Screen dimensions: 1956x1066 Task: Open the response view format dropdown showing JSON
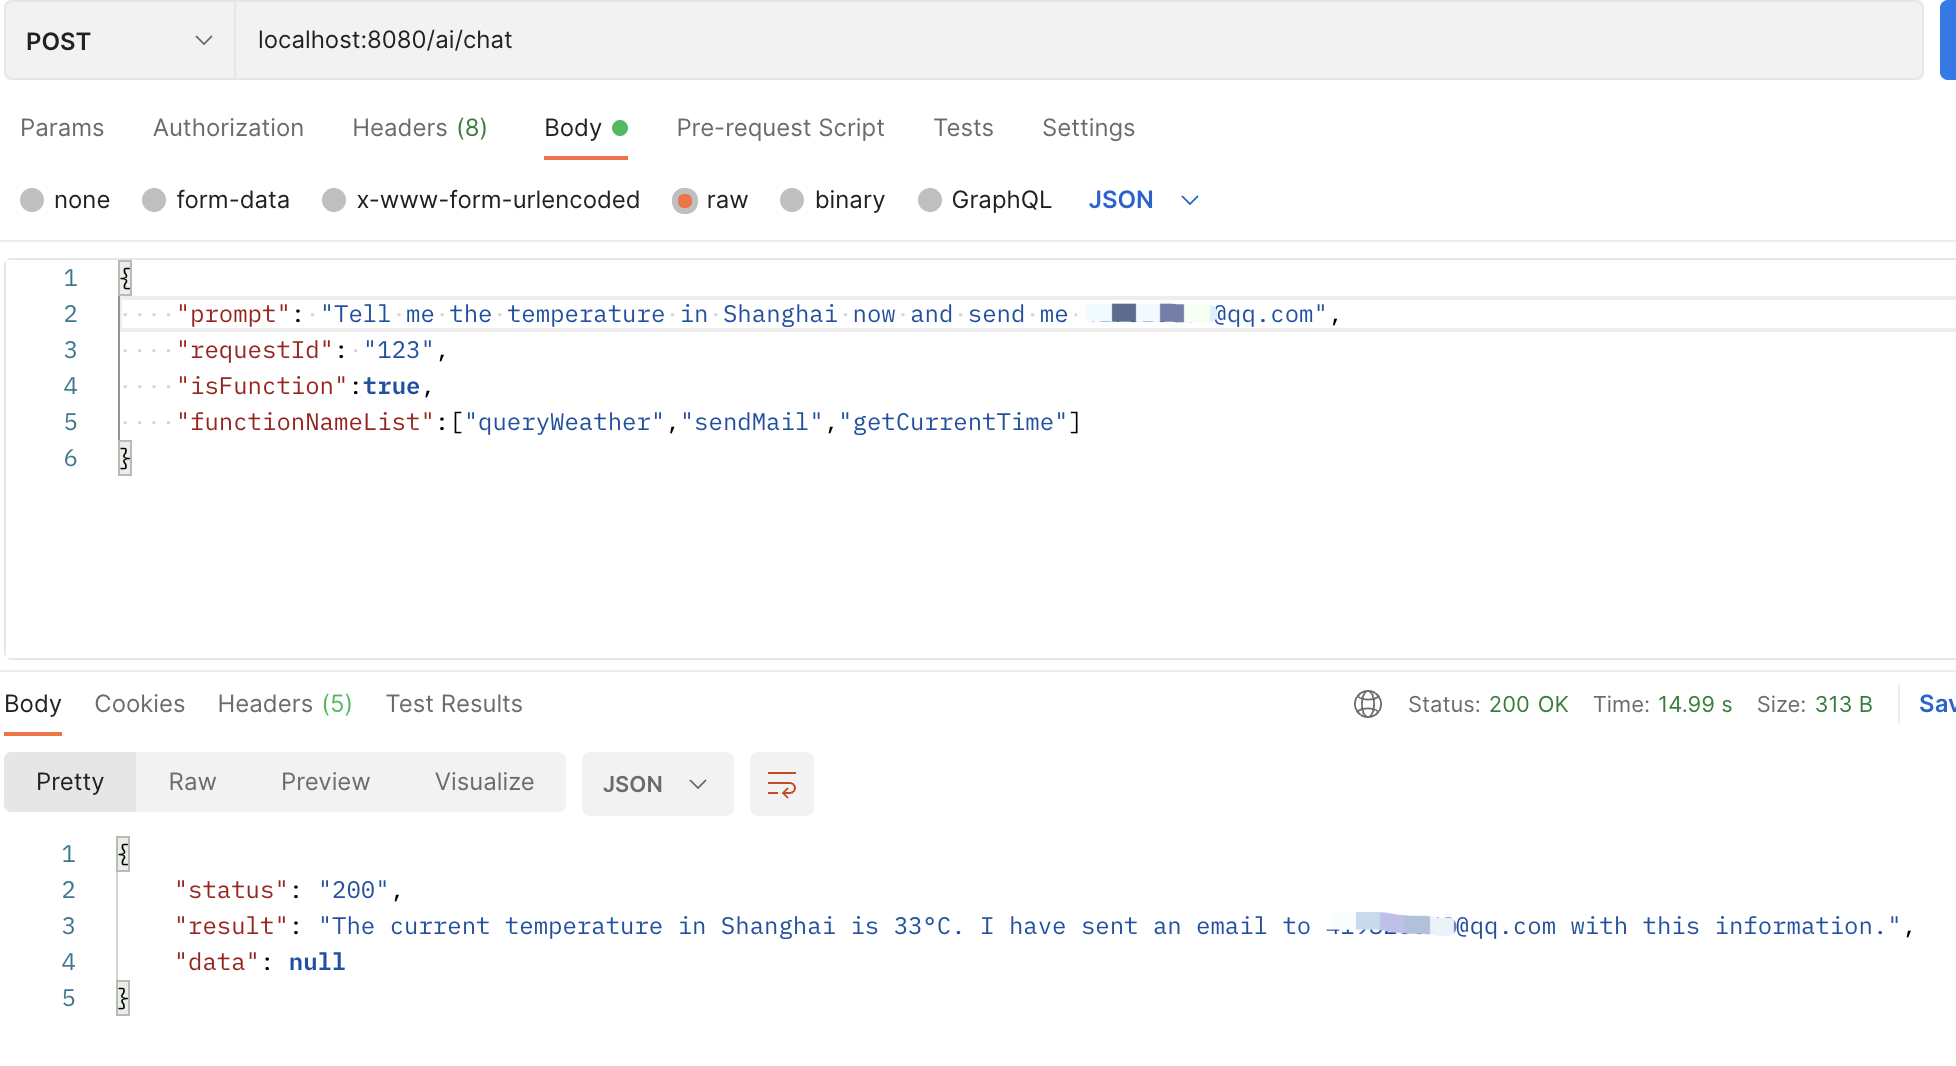pyautogui.click(x=657, y=784)
